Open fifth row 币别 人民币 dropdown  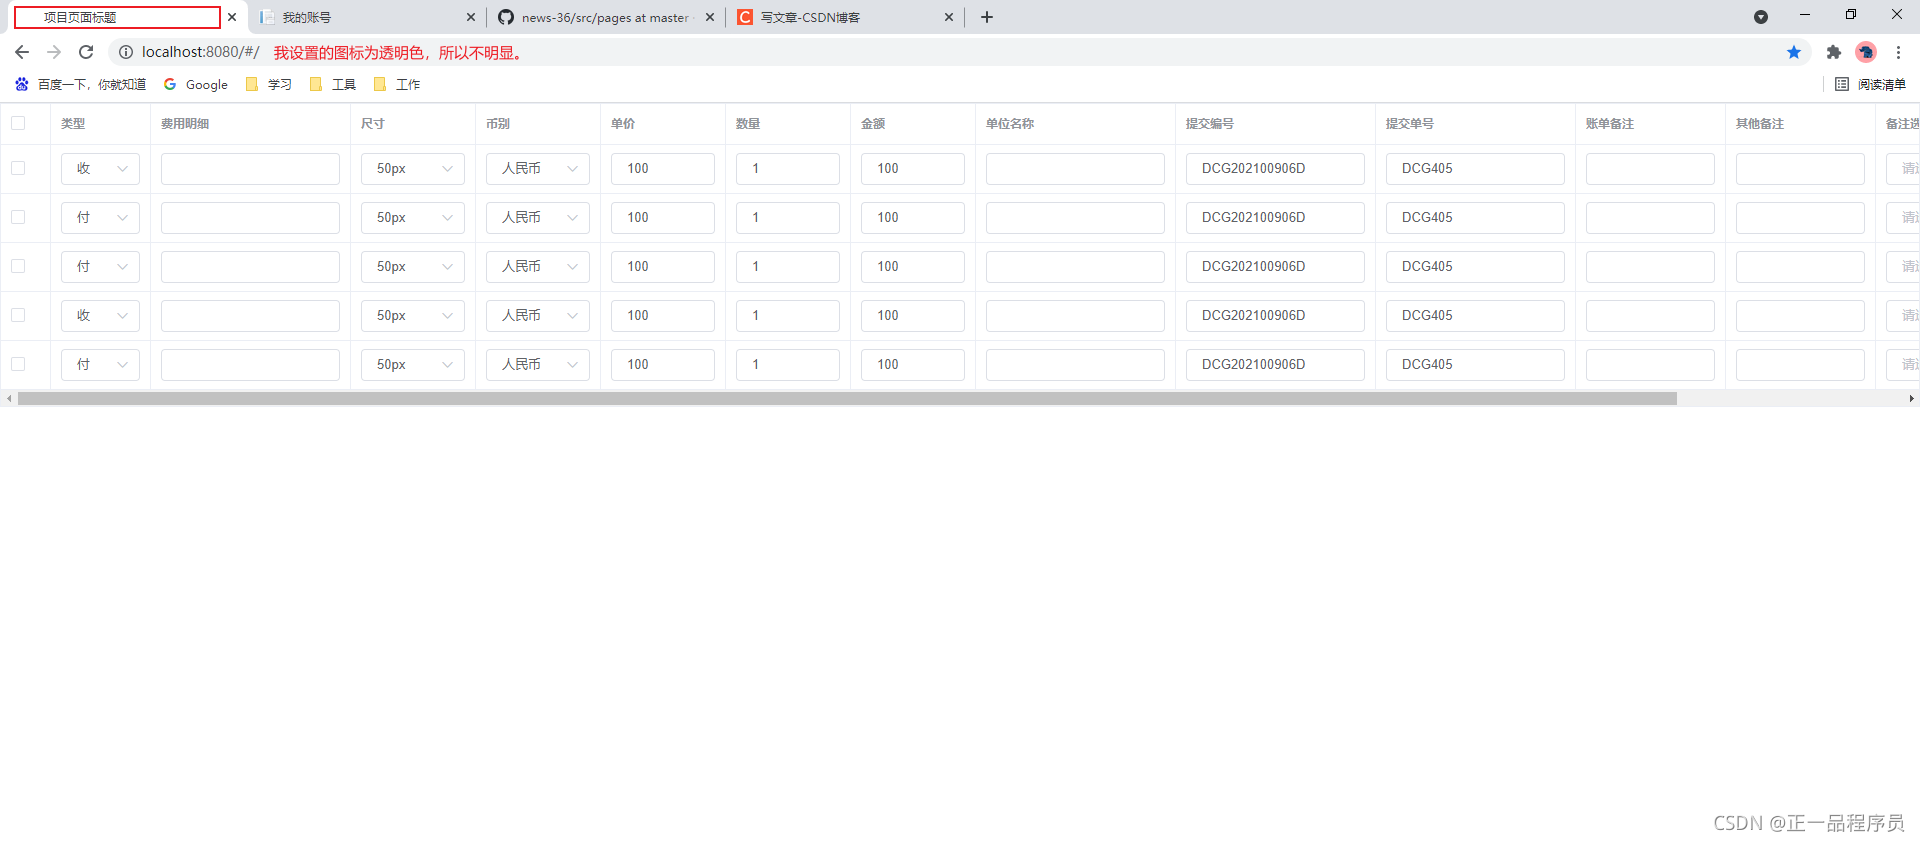538,365
